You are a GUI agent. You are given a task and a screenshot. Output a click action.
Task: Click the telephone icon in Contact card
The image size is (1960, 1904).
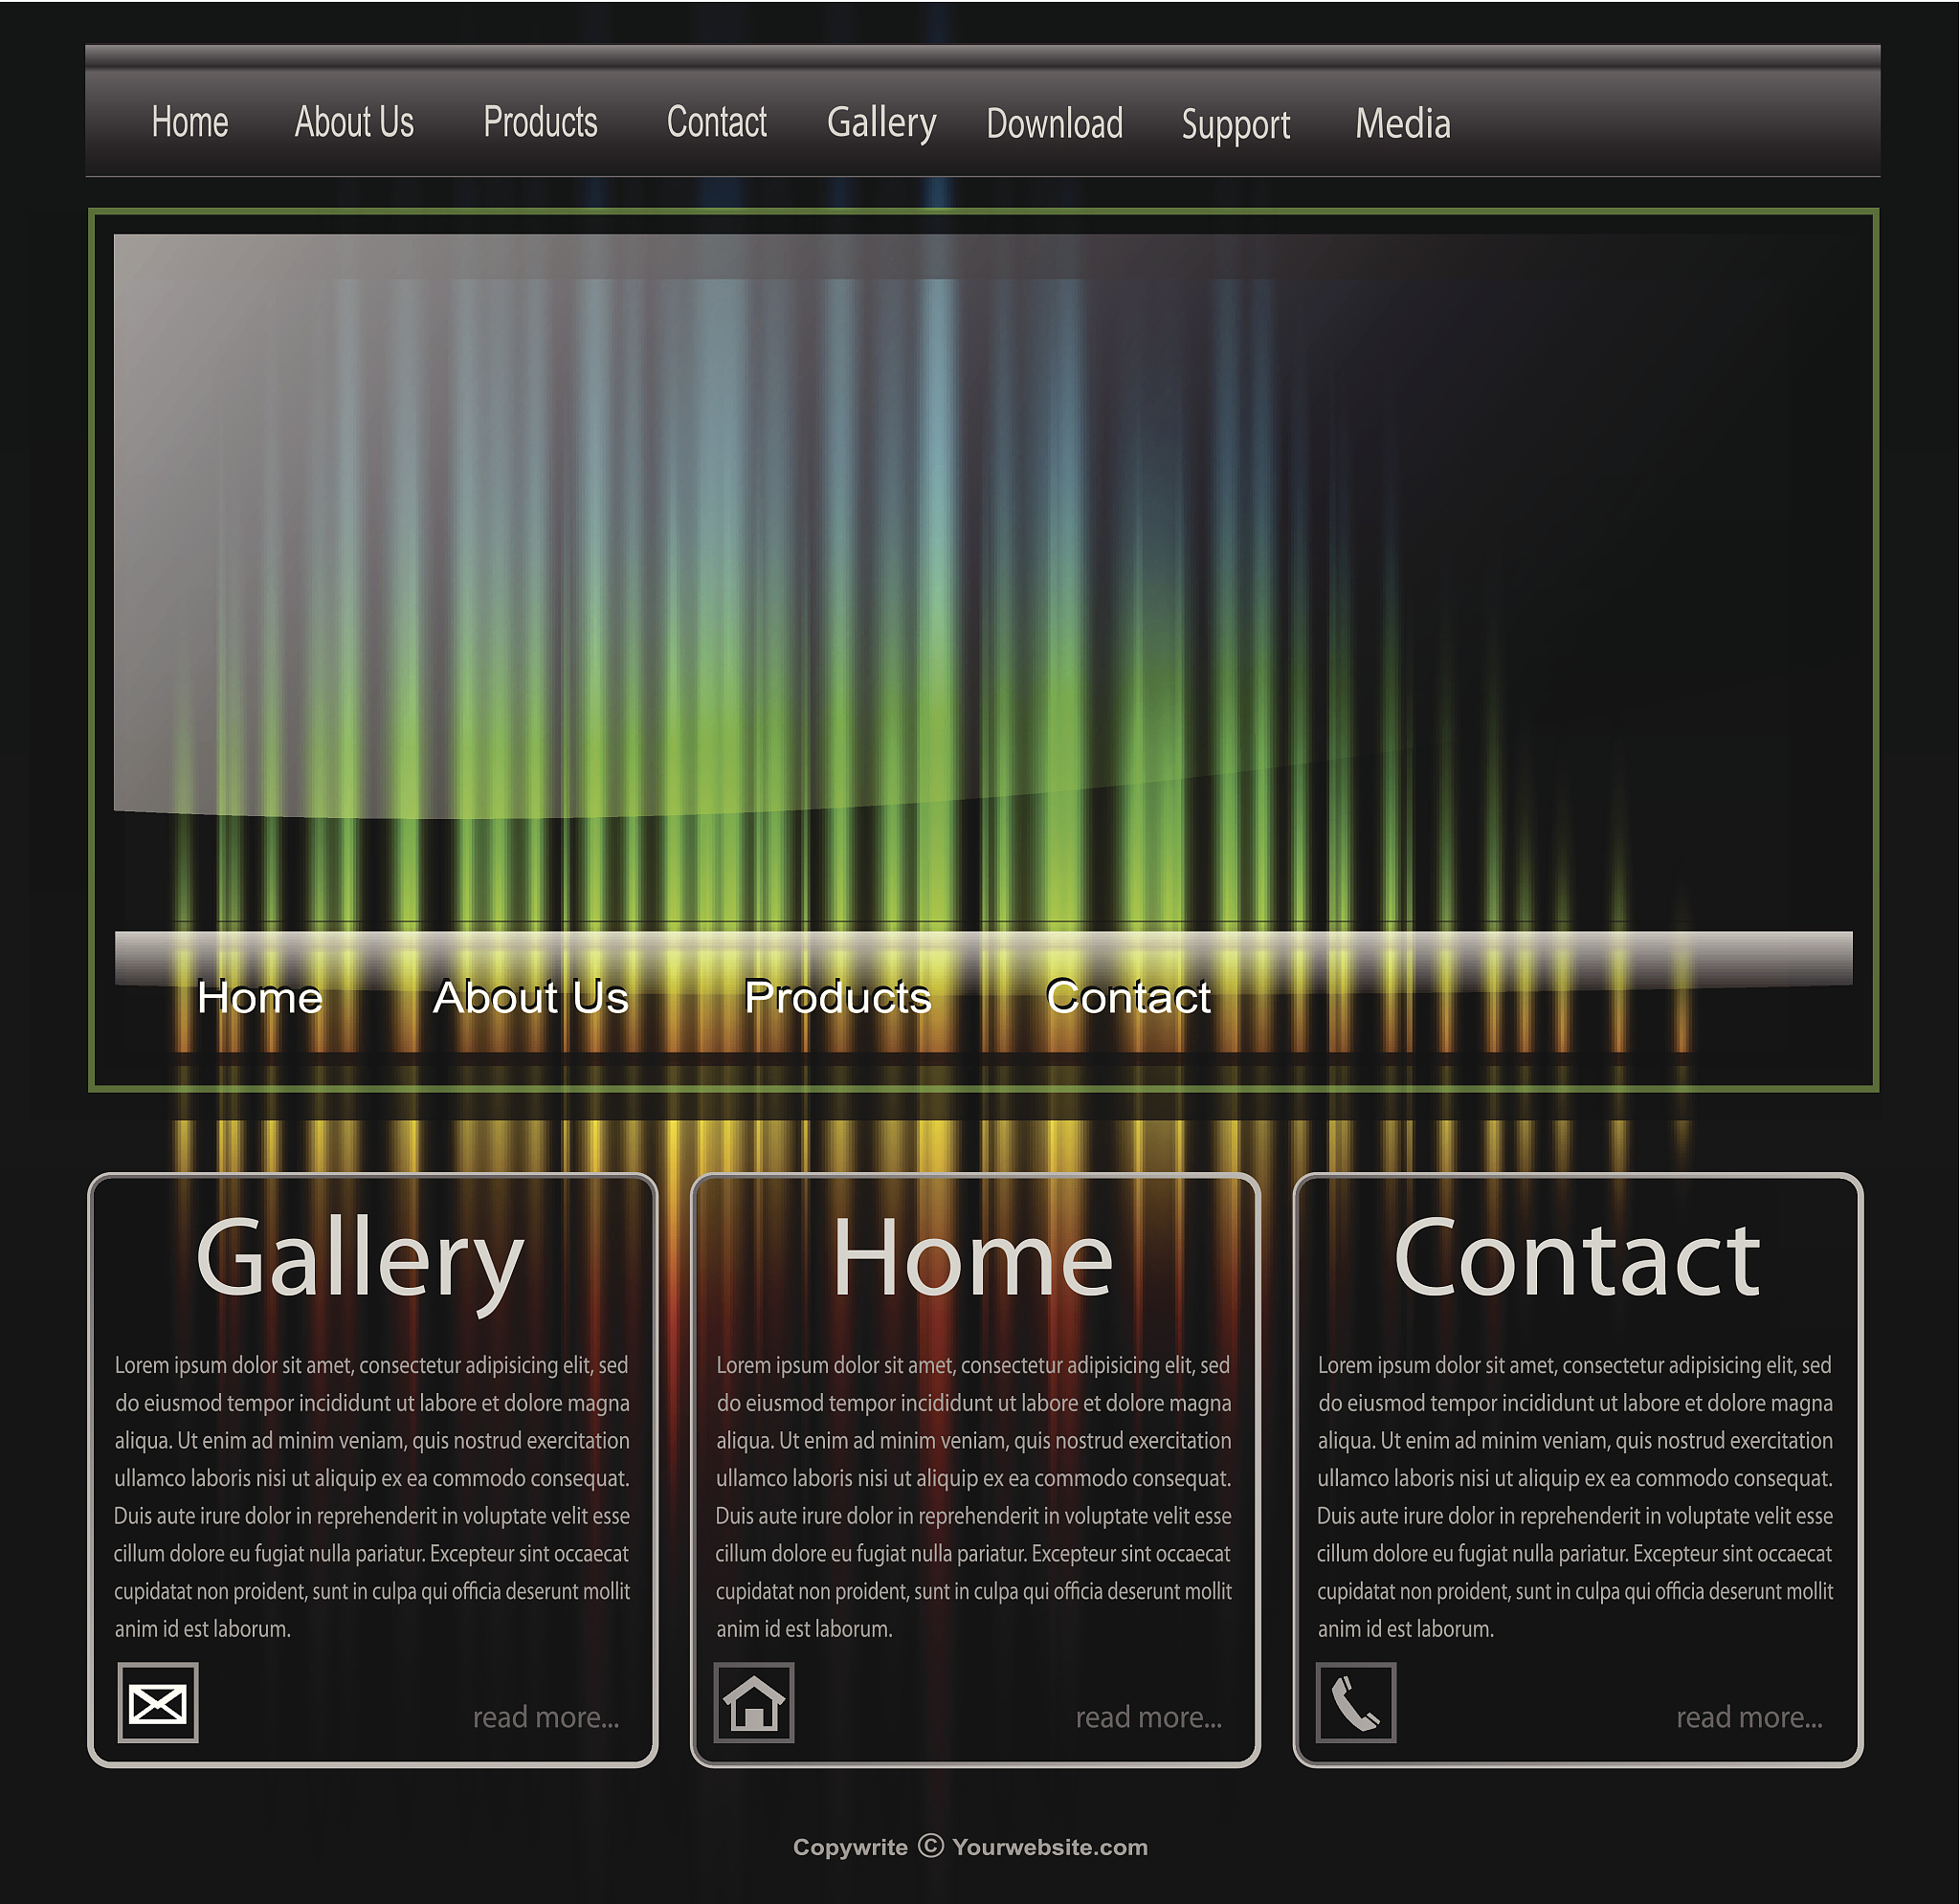[1356, 1702]
